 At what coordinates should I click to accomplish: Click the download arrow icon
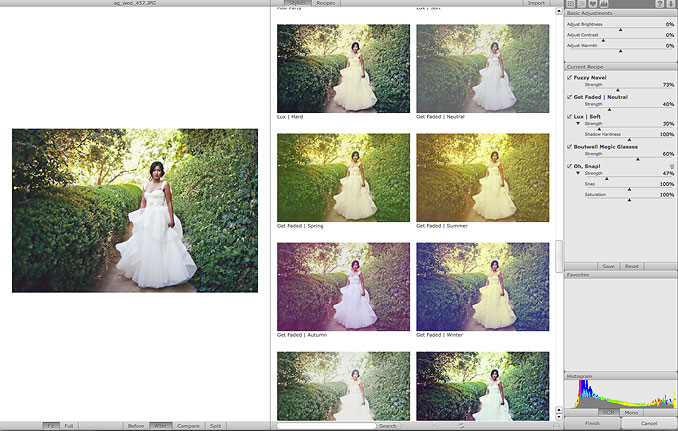671,3
